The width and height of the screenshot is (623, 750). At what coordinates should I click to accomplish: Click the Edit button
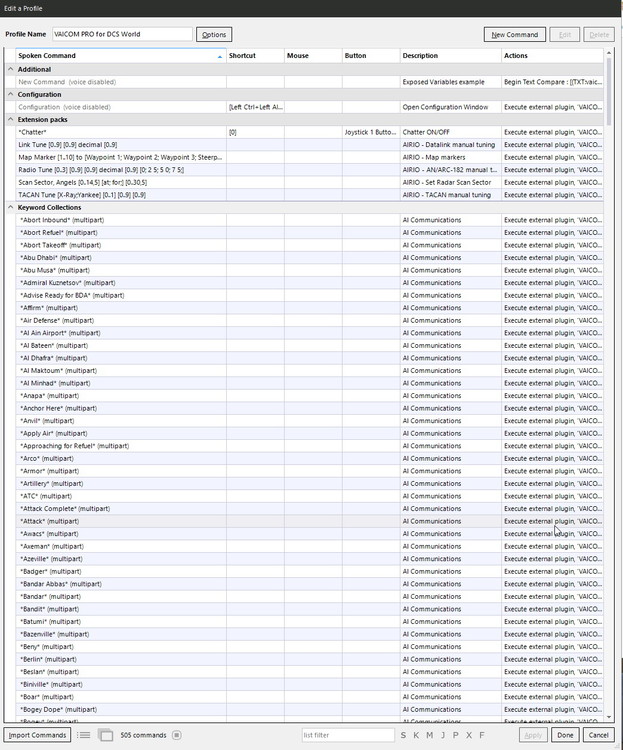tap(565, 34)
